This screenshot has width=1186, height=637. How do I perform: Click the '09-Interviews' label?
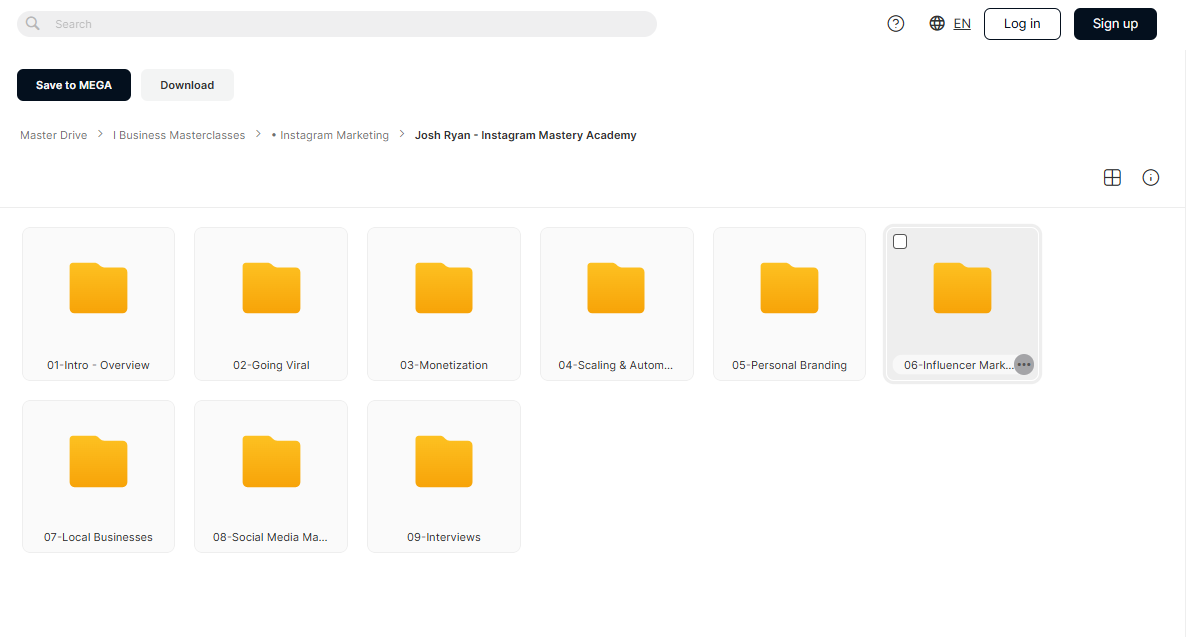(444, 537)
